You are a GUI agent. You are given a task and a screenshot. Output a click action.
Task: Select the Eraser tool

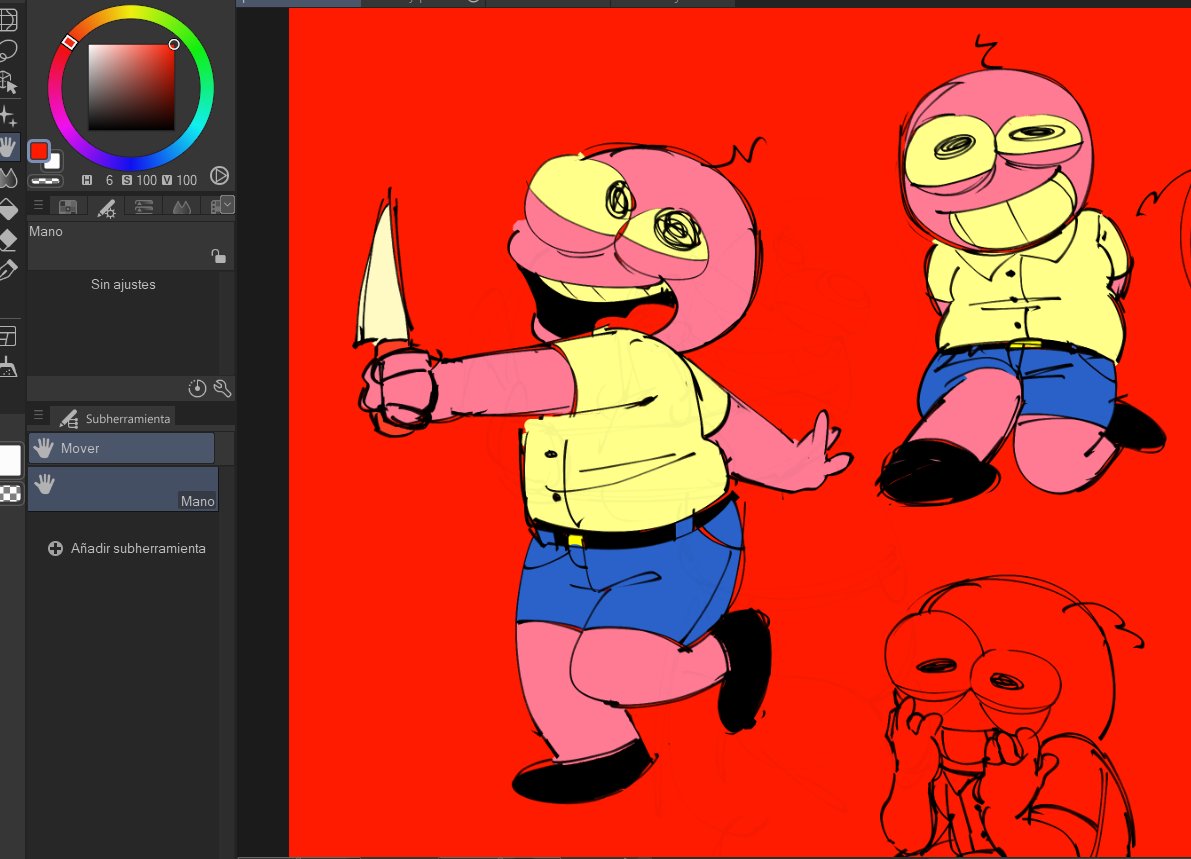(8, 240)
